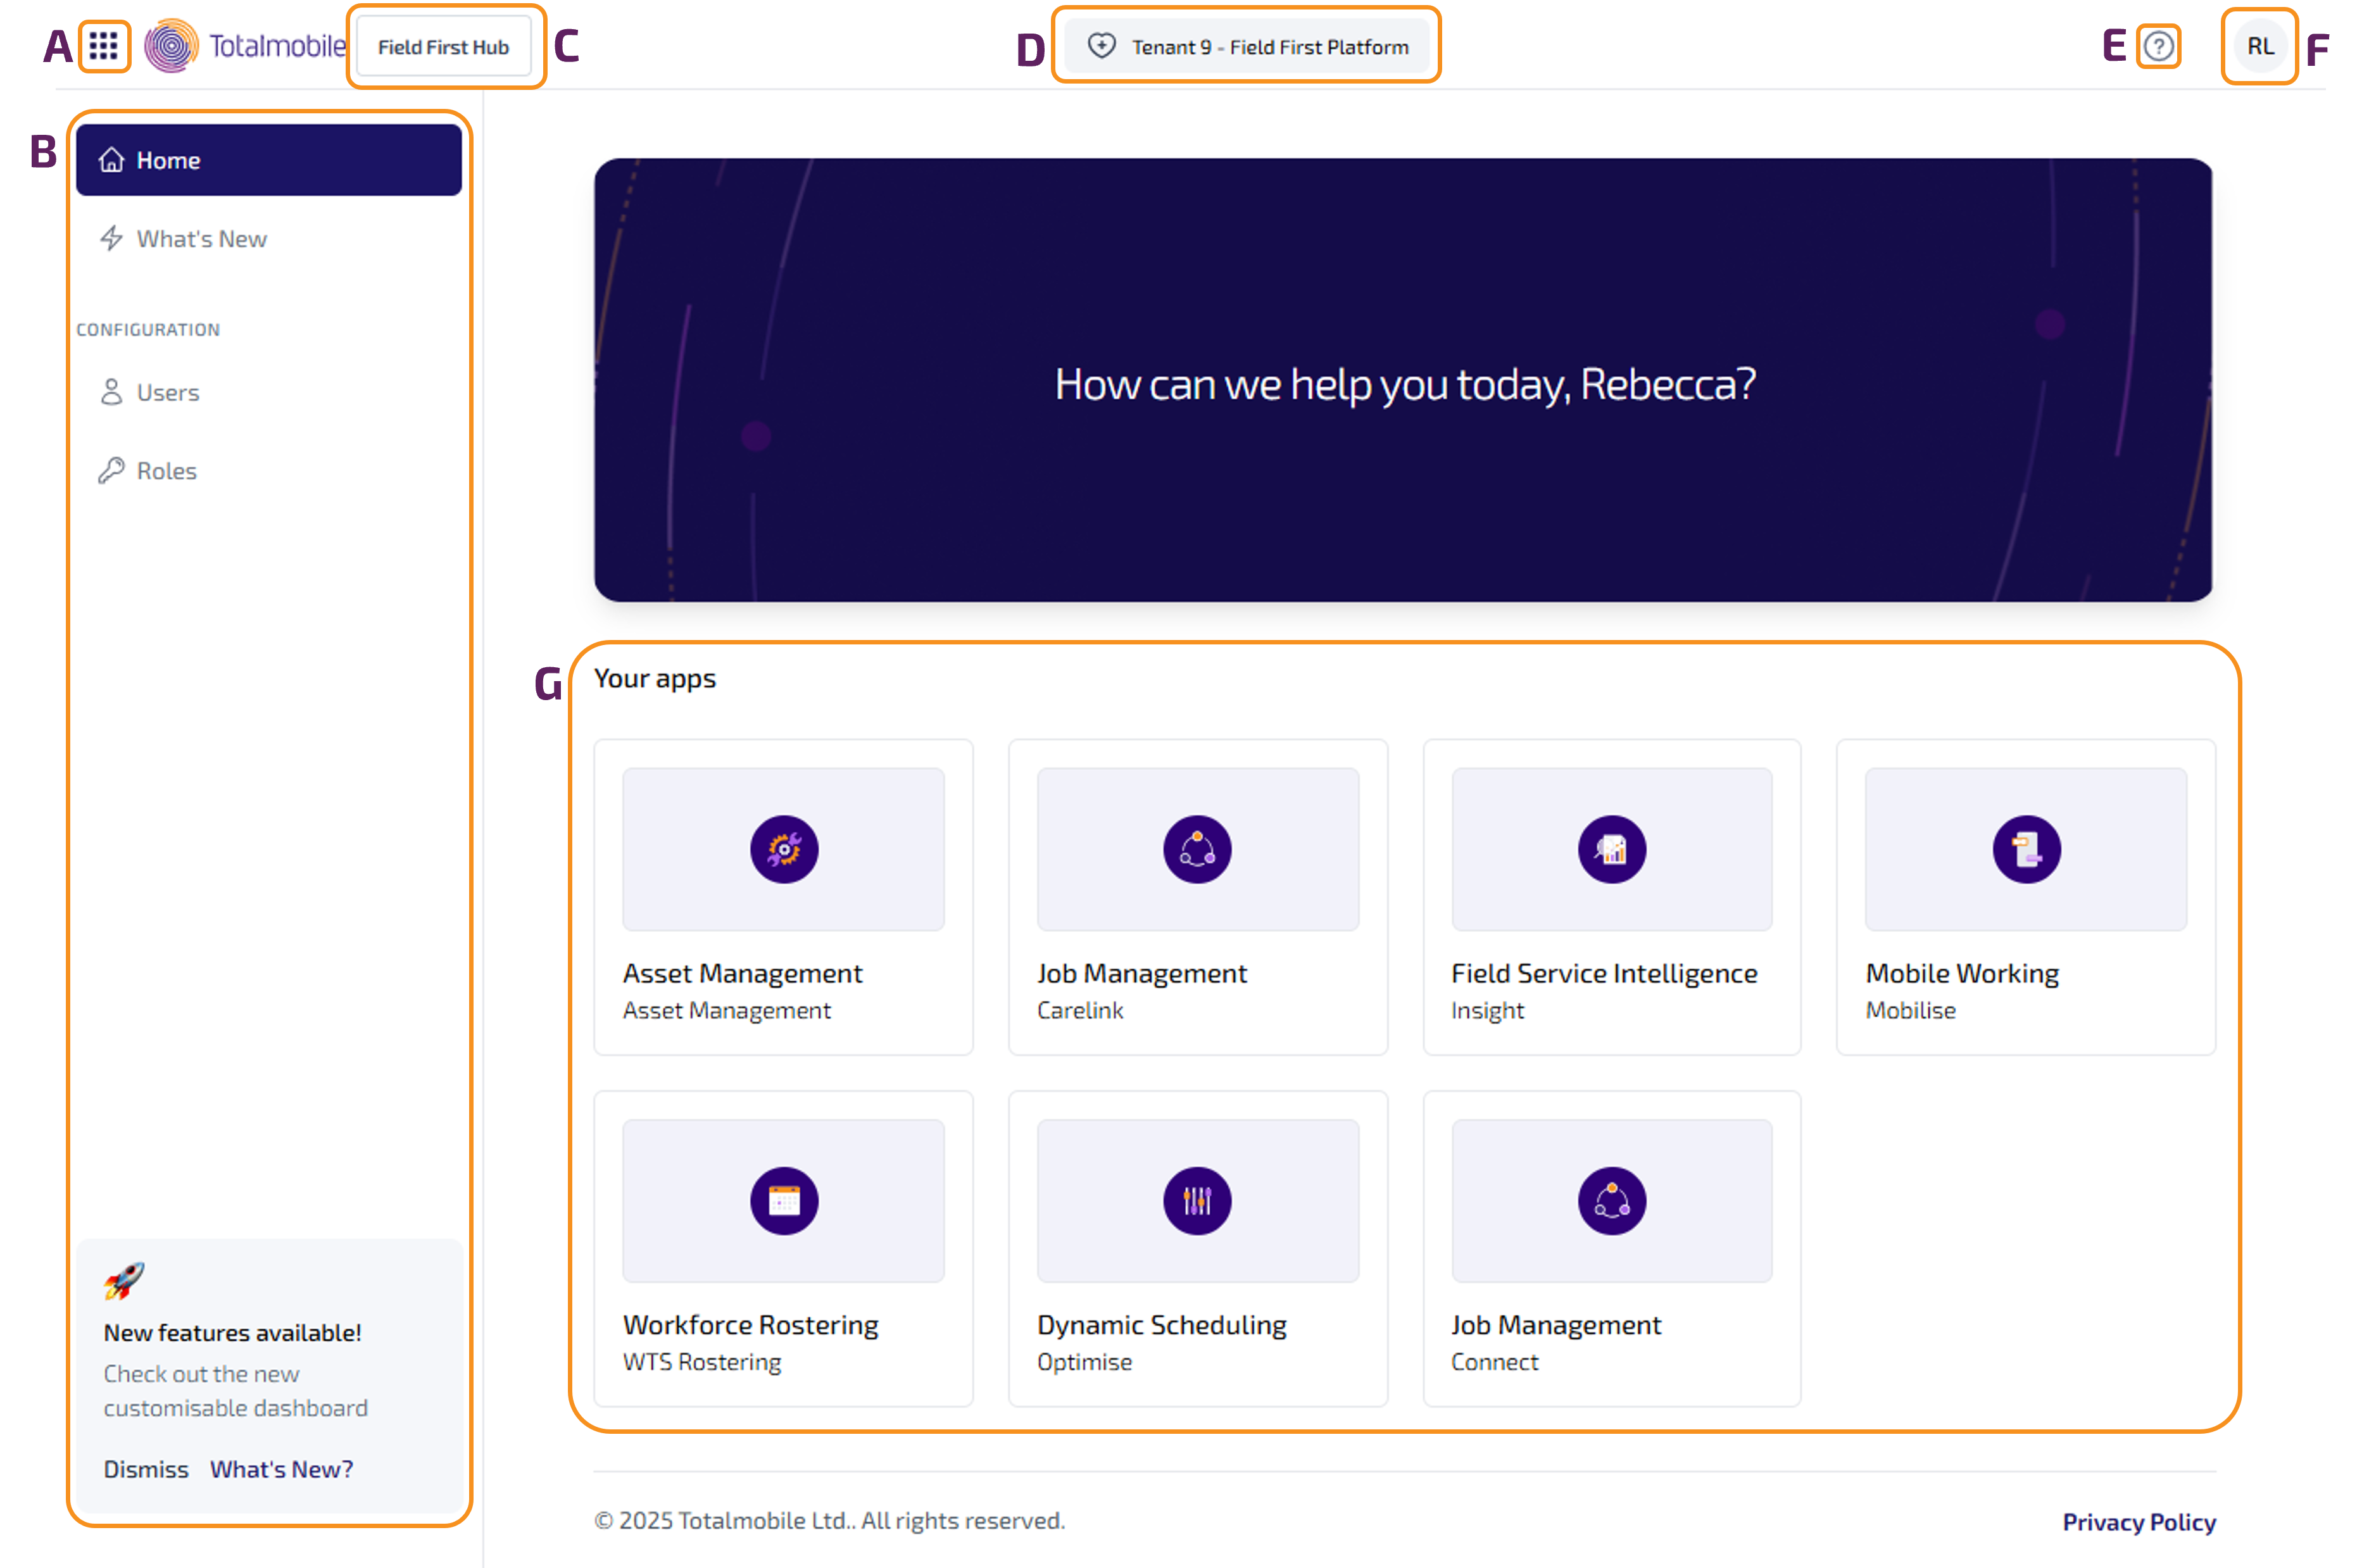Open the Mobile Working Mobilise icon

(2026, 849)
